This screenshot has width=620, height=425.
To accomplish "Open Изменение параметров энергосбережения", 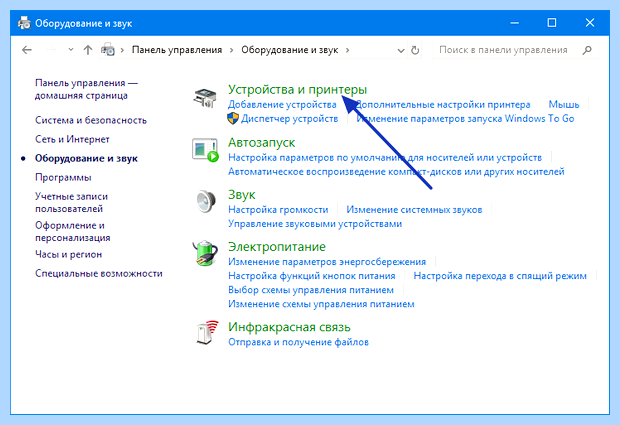I will 327,262.
